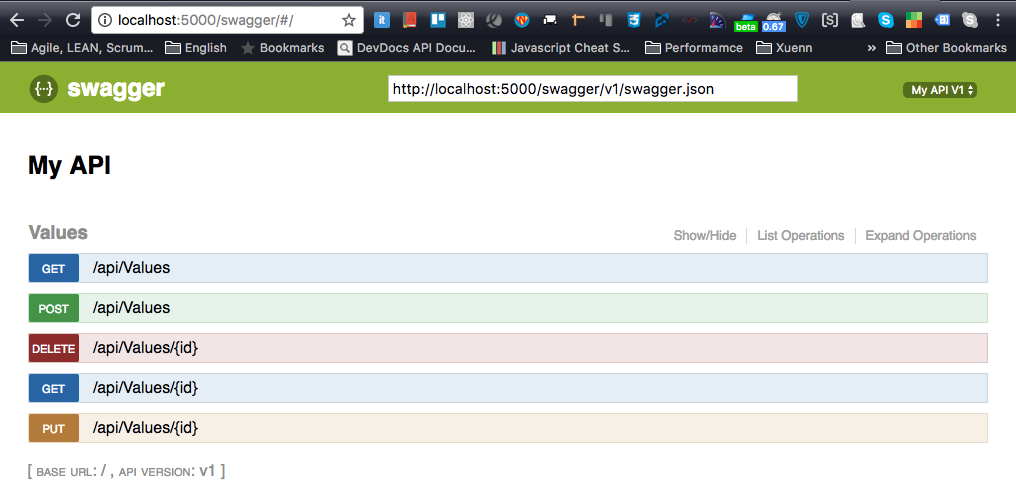Image resolution: width=1016 pixels, height=501 pixels.
Task: Click the List Operations link
Action: (x=800, y=236)
